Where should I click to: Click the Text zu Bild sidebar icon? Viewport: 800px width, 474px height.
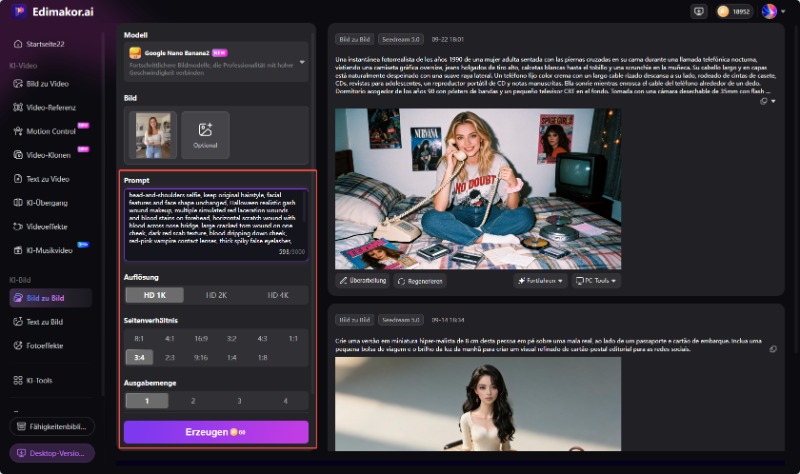pyautogui.click(x=18, y=321)
